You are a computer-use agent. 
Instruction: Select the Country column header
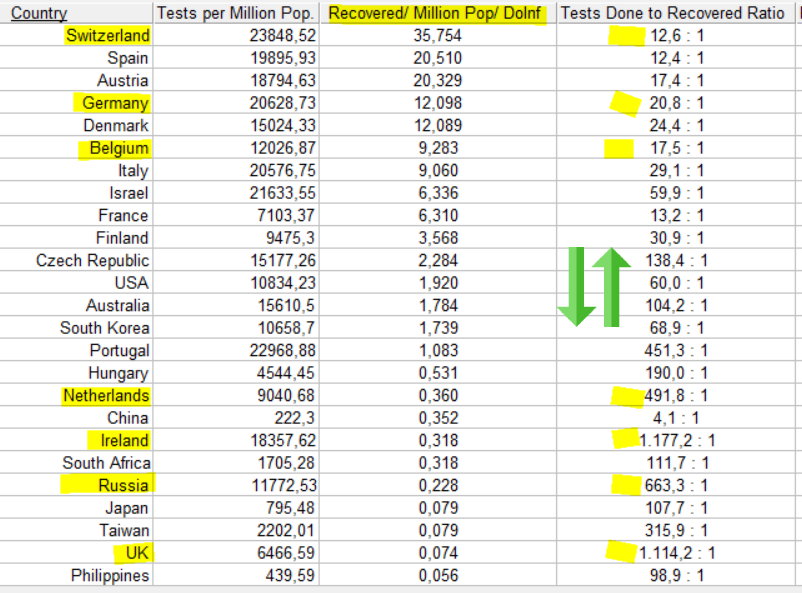(x=39, y=13)
